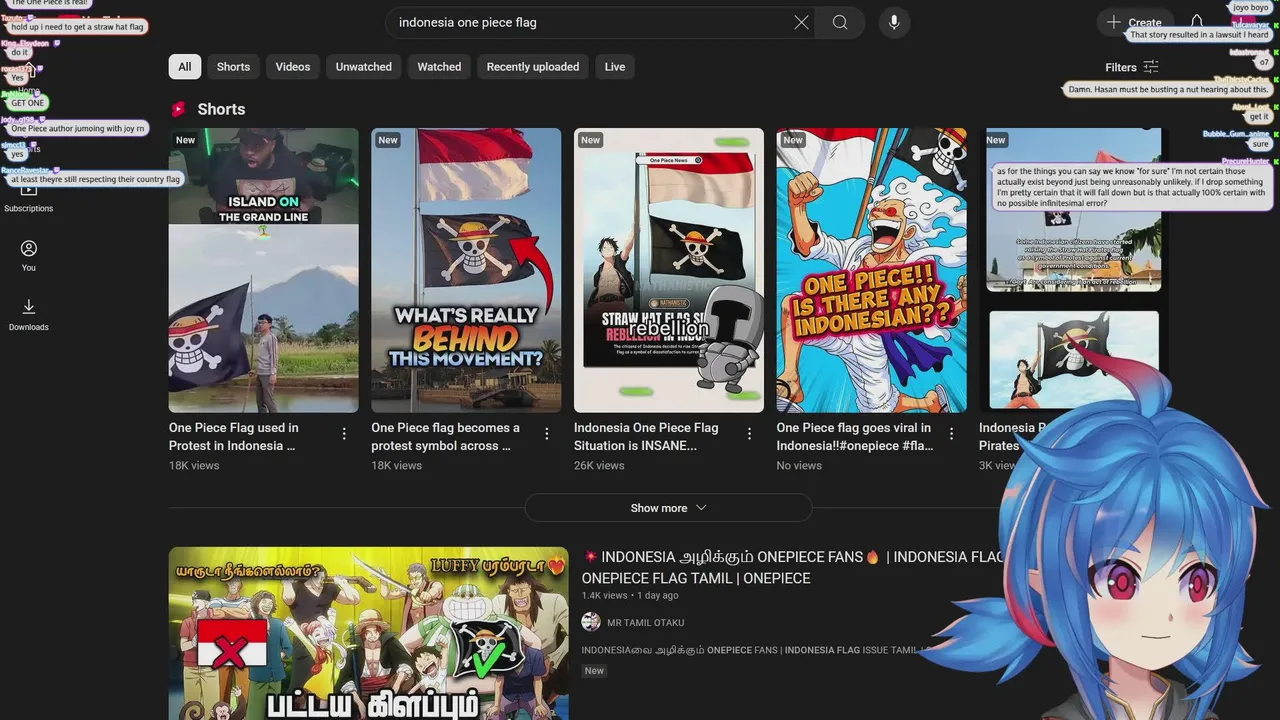
Task: Open the You sidebar section
Action: [x=29, y=256]
